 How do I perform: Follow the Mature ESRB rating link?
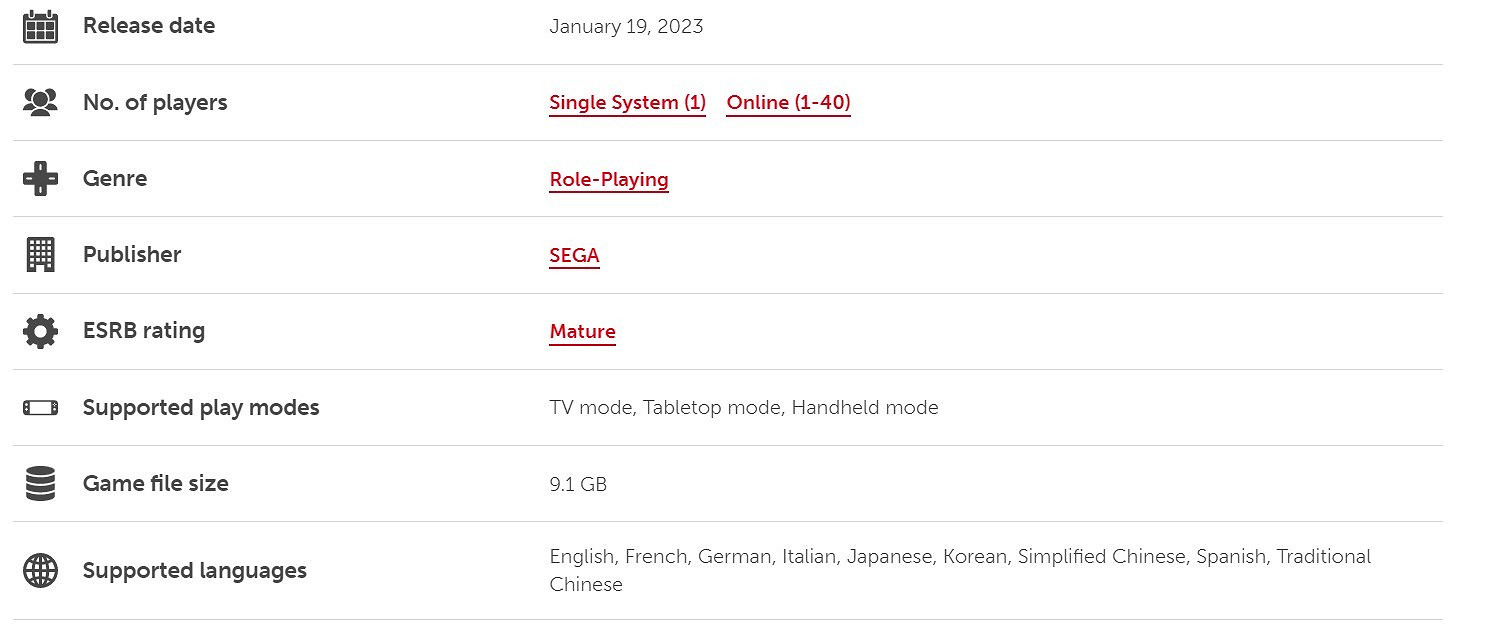coord(582,332)
